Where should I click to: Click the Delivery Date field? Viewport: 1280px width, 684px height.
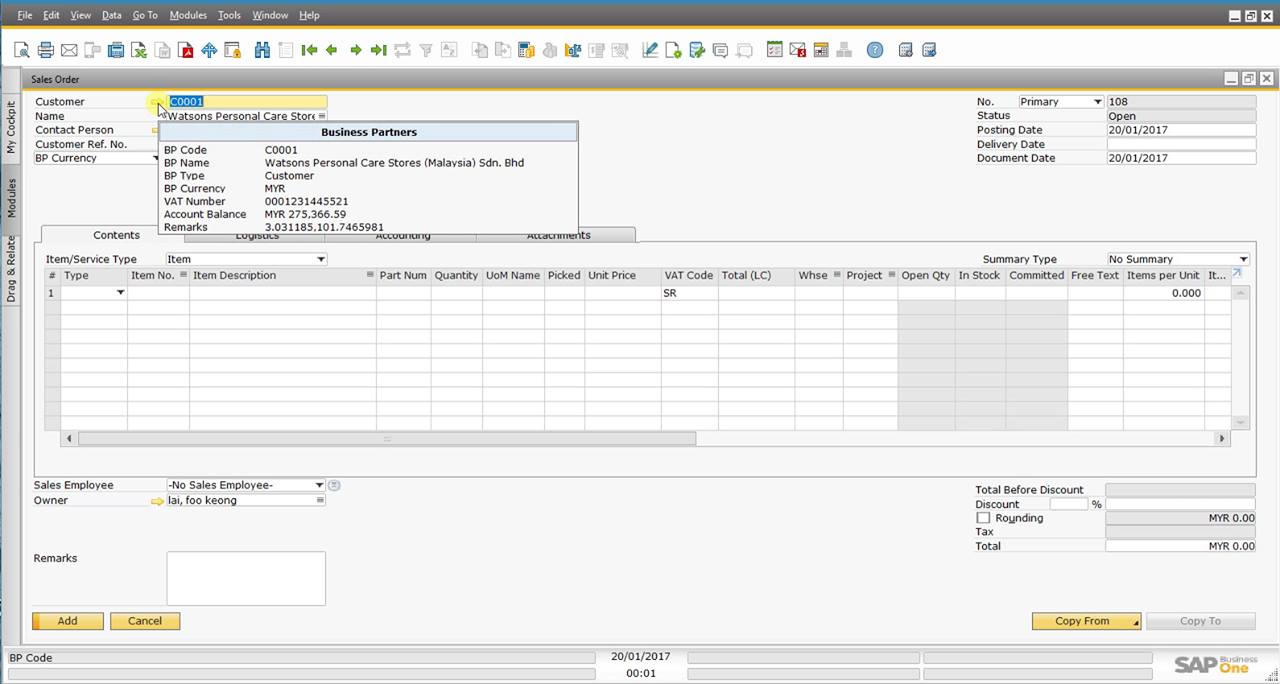click(1181, 144)
